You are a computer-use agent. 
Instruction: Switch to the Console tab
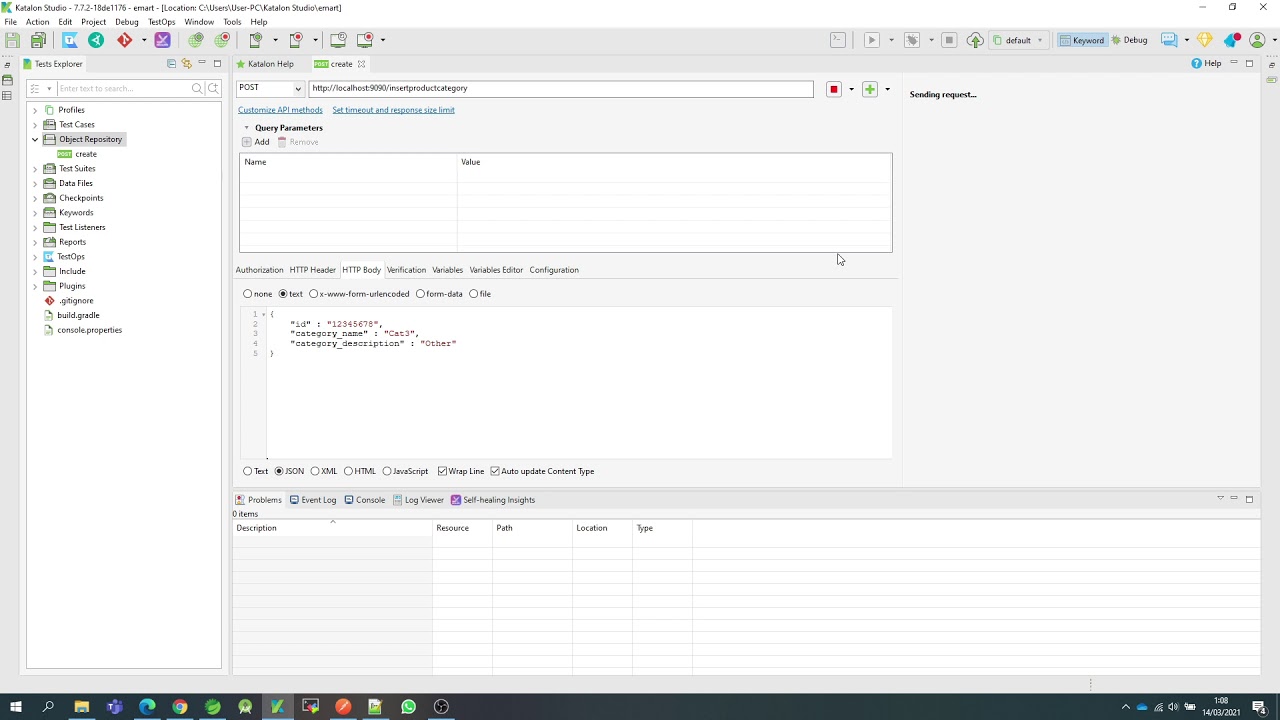364,500
